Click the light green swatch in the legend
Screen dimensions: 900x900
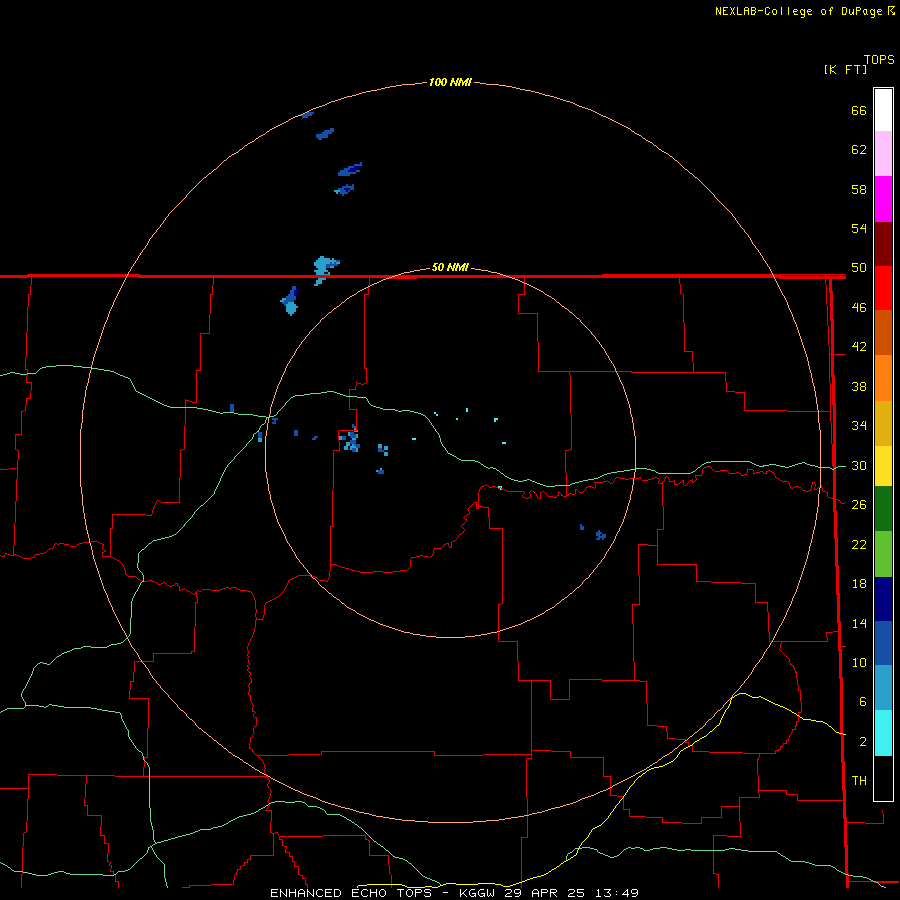point(883,554)
